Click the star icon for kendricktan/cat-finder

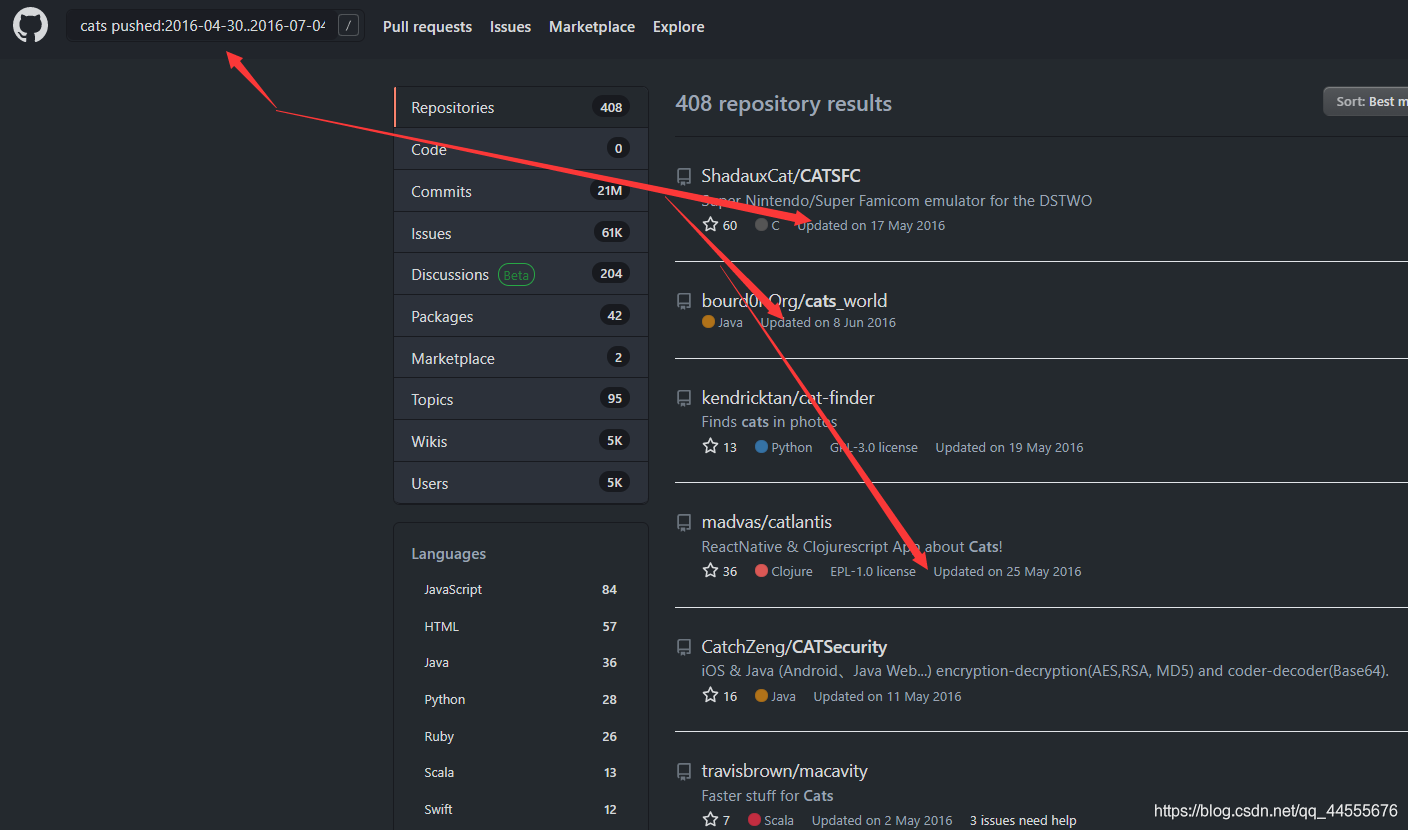710,447
